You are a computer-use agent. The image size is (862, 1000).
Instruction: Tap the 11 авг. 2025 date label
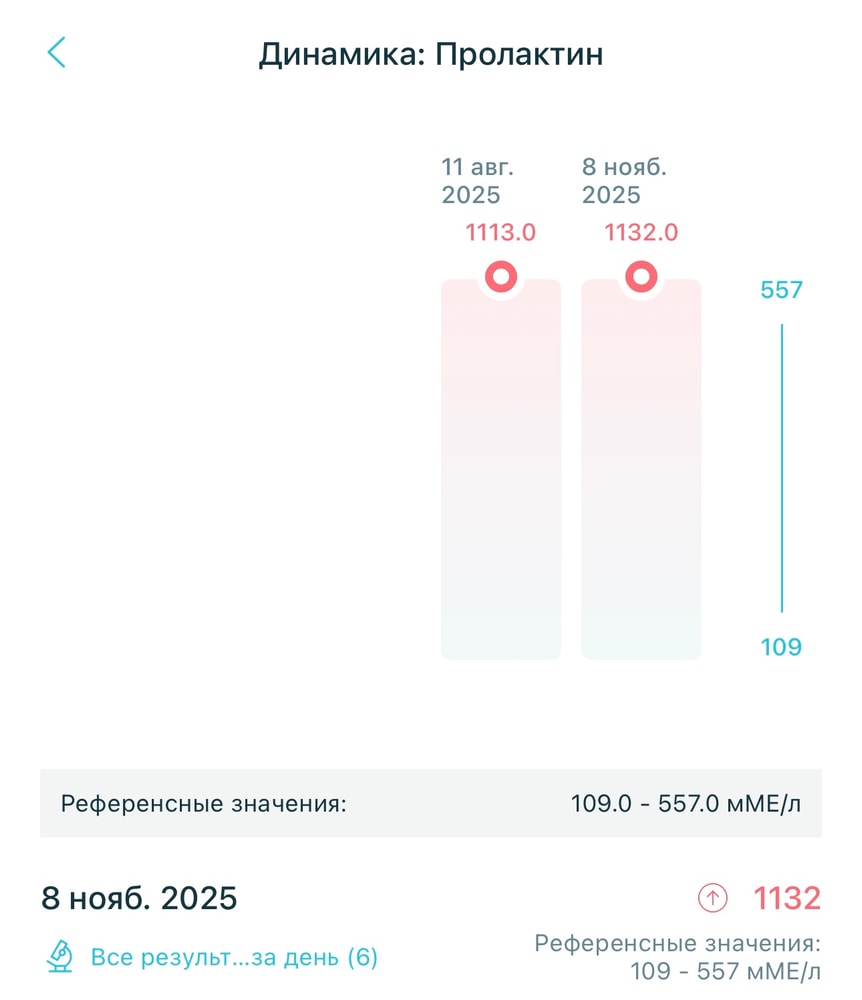(472, 180)
